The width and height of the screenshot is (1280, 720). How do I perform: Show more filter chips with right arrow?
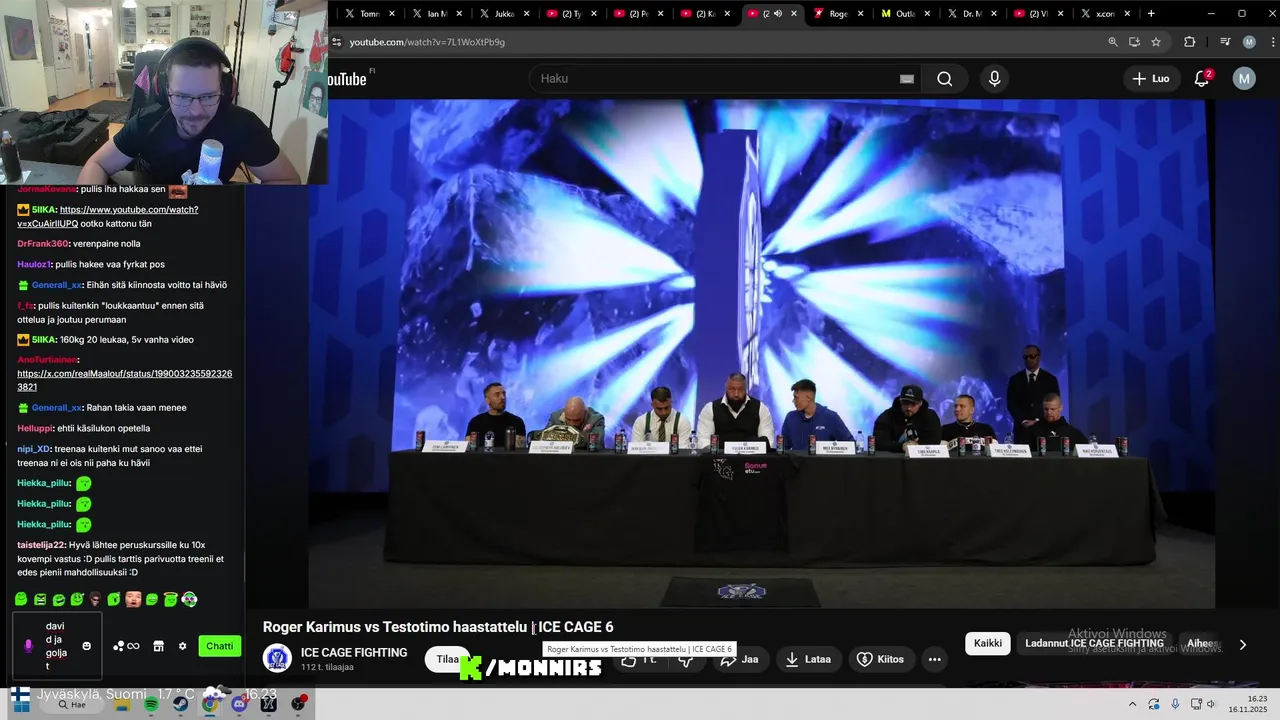[1243, 644]
